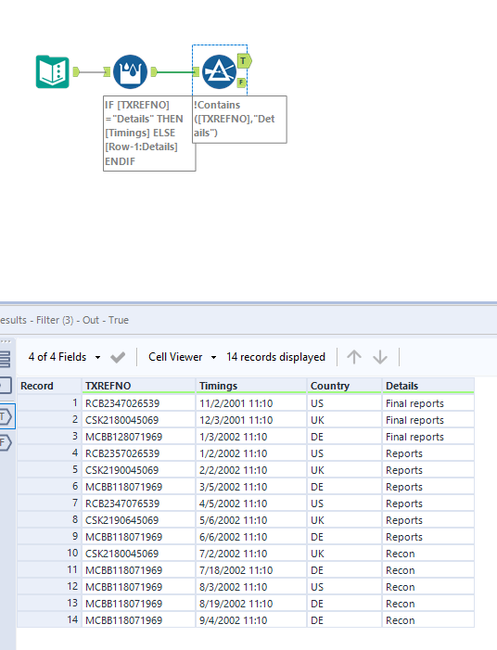497x650 pixels.
Task: Select timing 9/4/2002 11:10
Action: 251,620
